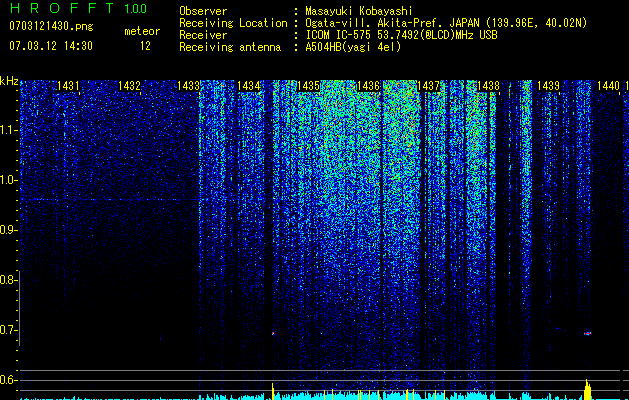The image size is (629, 400).
Task: Click the meteor count value 12
Action: [145, 46]
